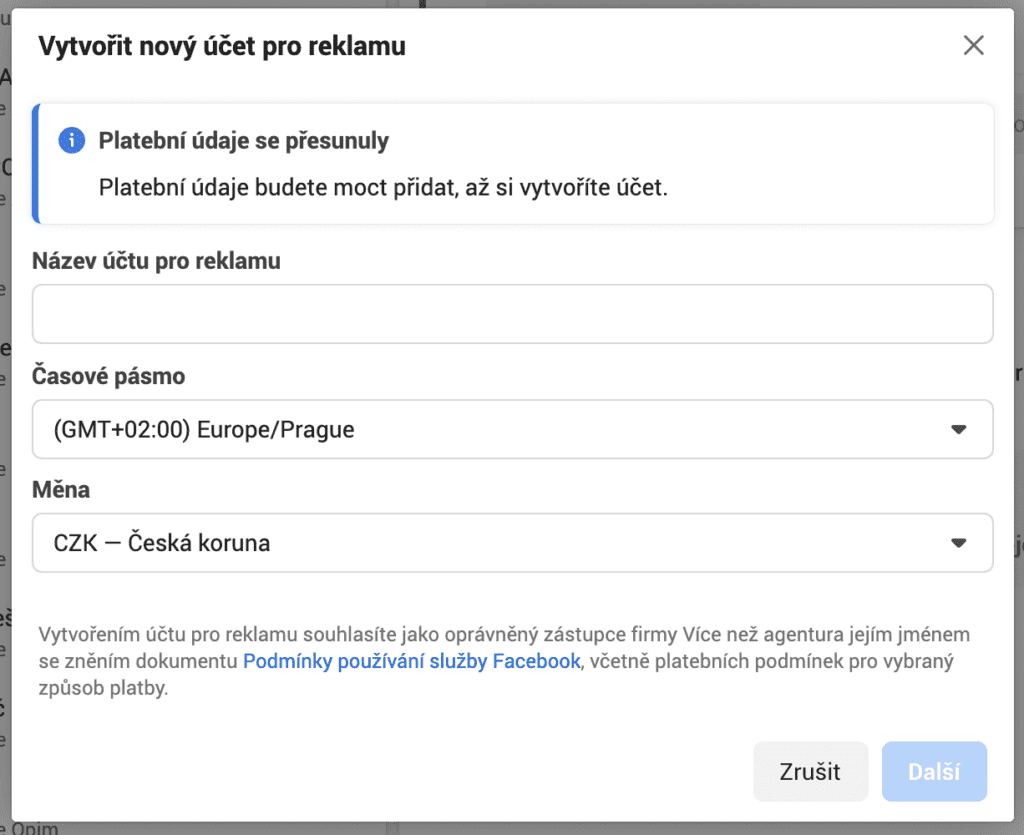This screenshot has height=835, width=1024.
Task: Open Podmínky používání služby Facebook link
Action: pyautogui.click(x=411, y=661)
